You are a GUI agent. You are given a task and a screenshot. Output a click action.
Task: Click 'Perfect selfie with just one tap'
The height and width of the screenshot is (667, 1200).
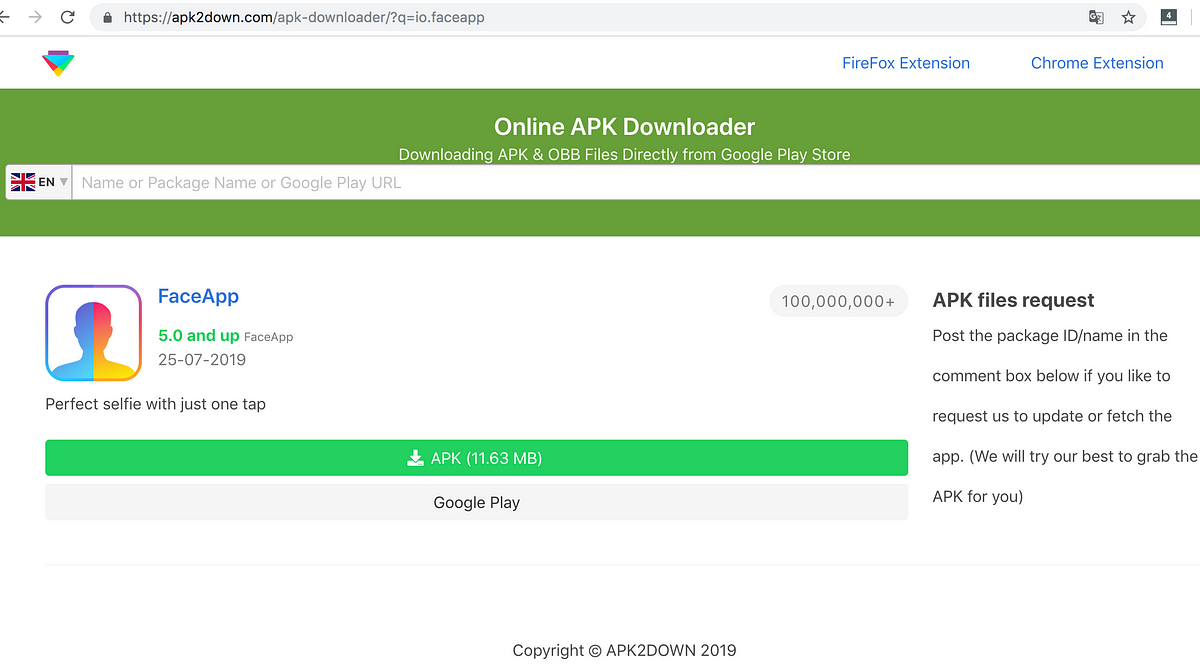click(x=156, y=404)
